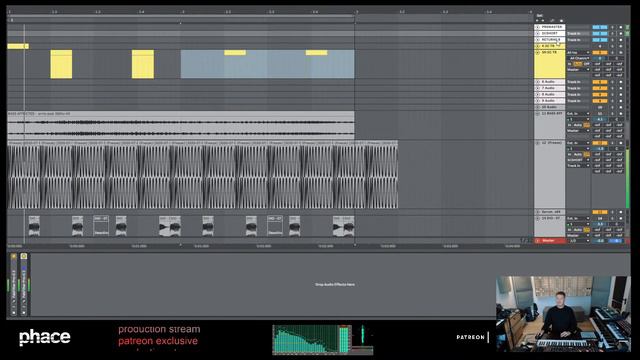Arm the PREMASTER track for recording

coord(621,27)
